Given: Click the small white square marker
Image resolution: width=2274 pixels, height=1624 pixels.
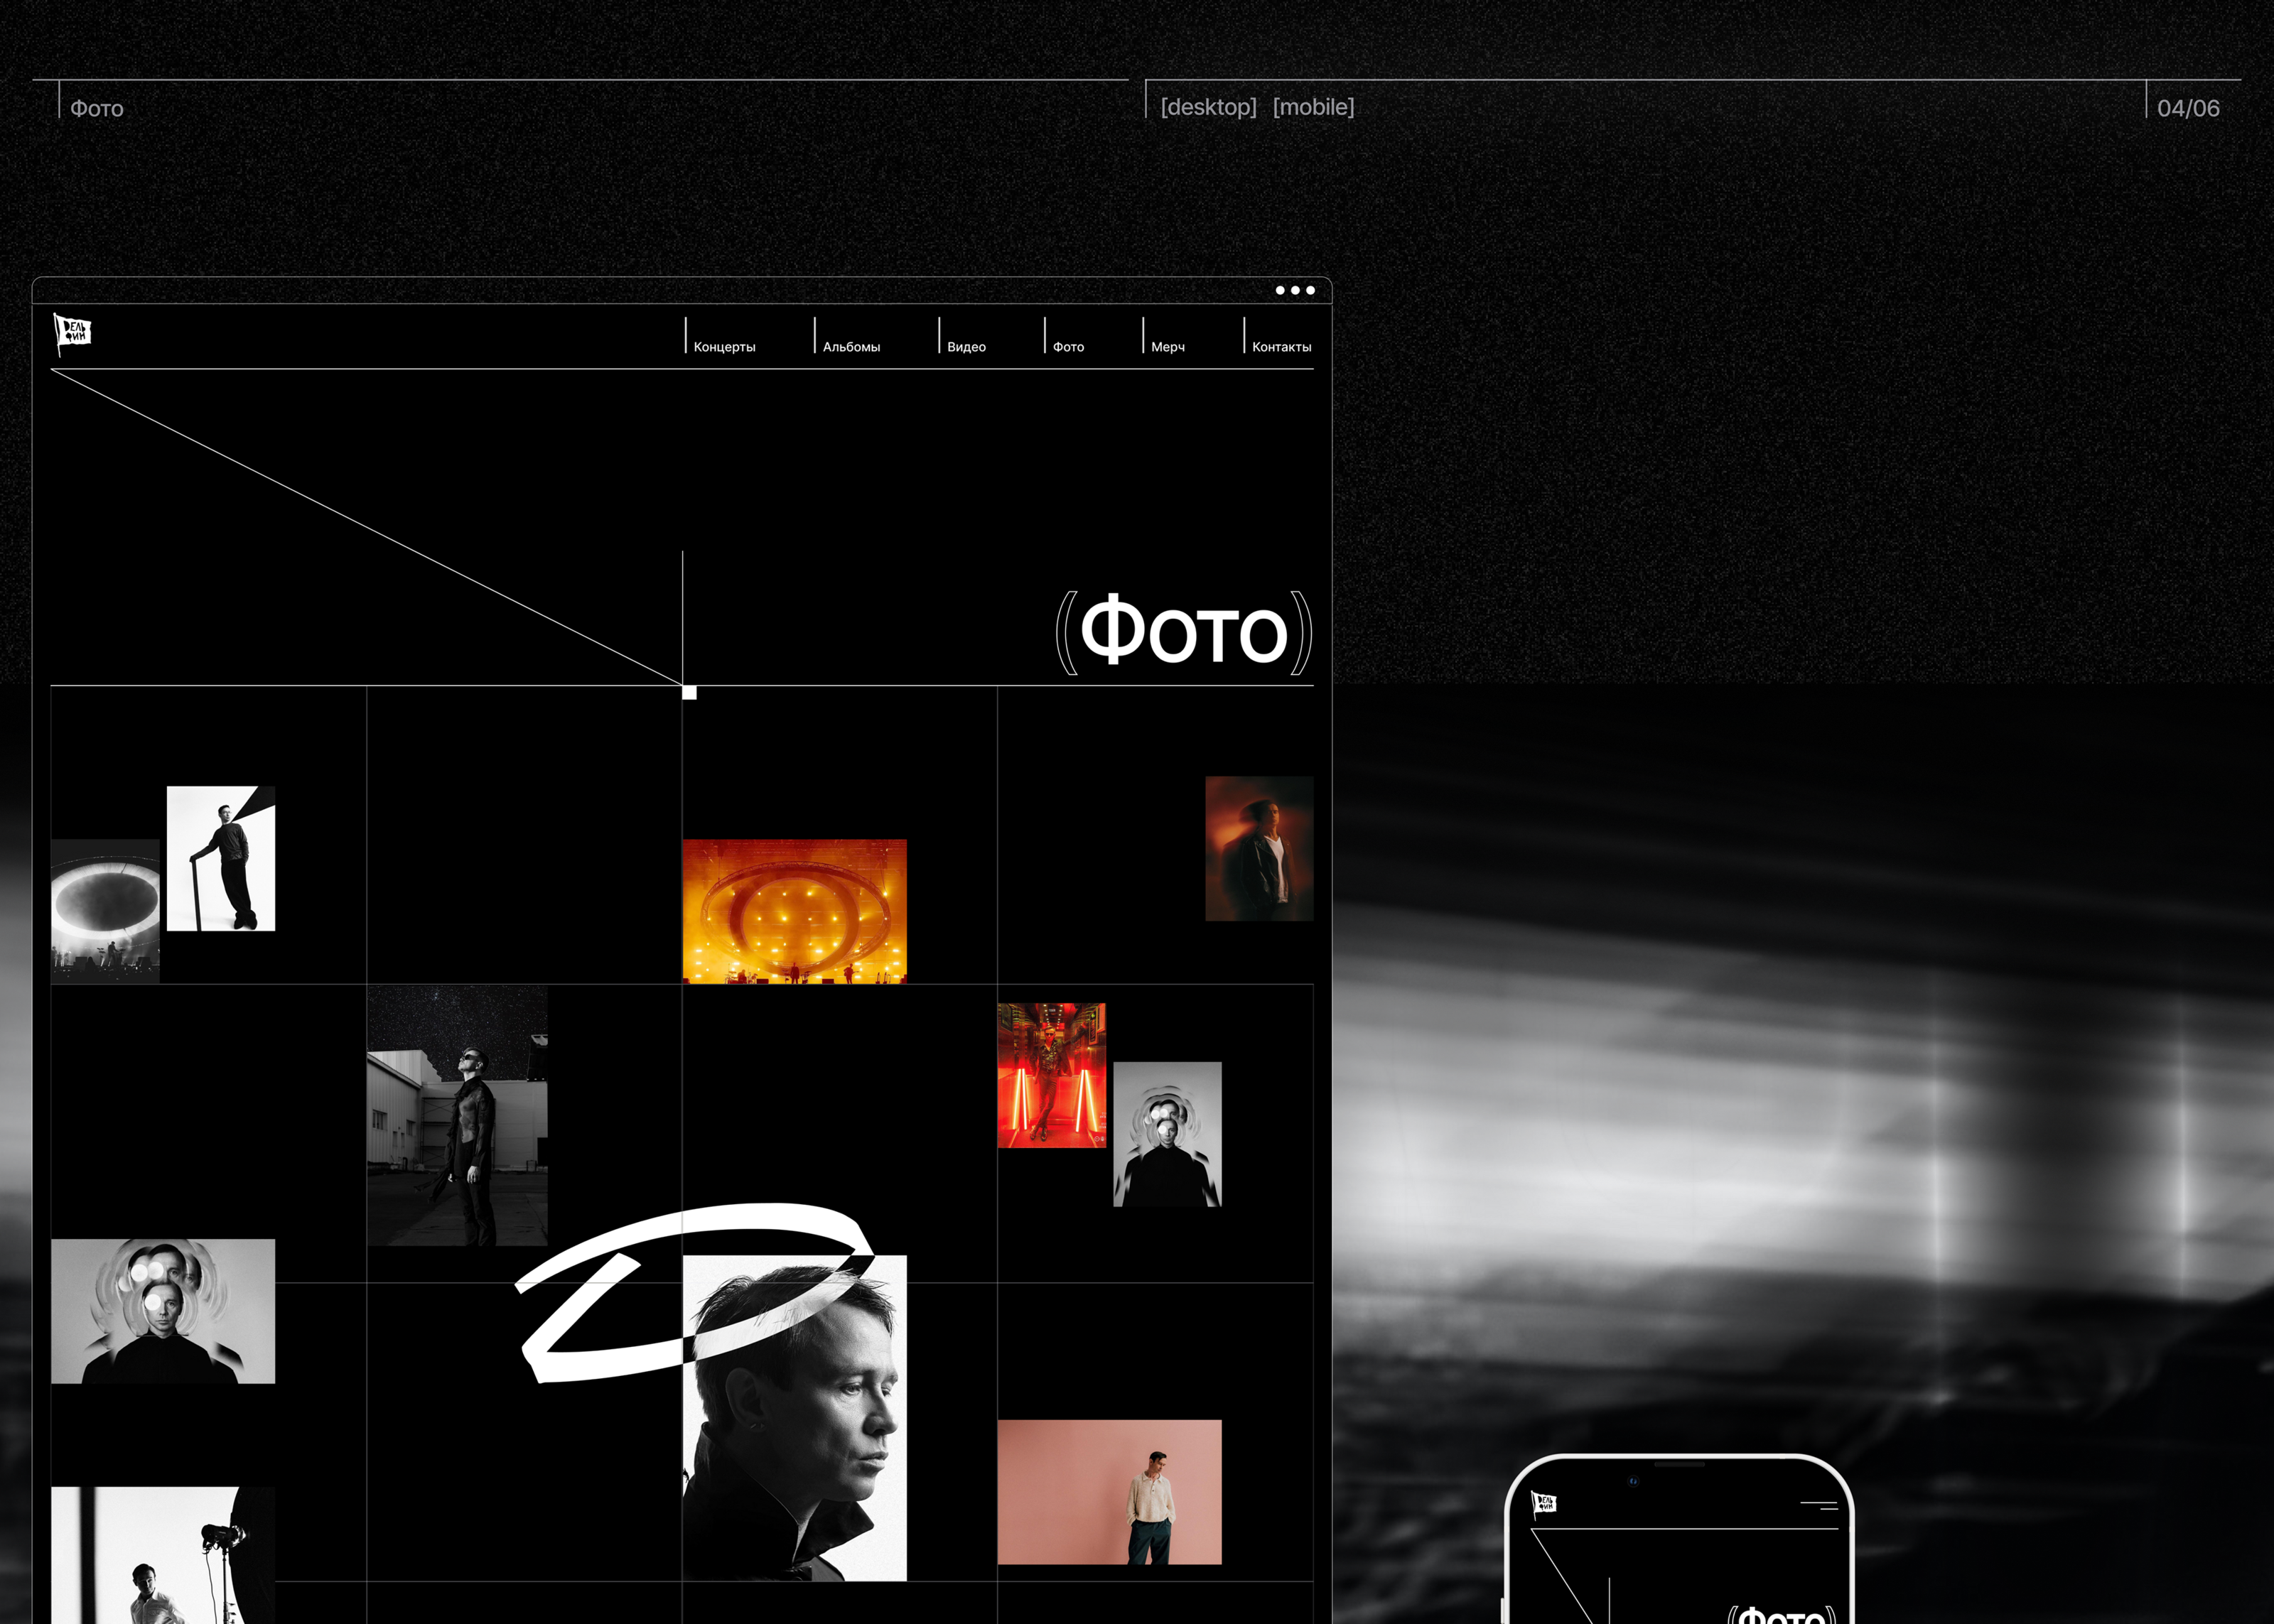Looking at the screenshot, I should click(x=689, y=692).
